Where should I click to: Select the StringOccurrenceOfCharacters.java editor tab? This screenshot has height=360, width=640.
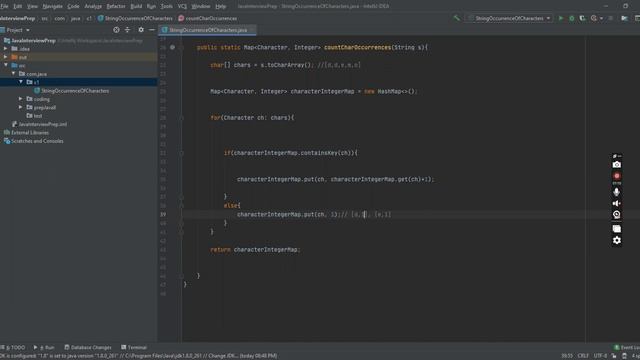tap(208, 30)
